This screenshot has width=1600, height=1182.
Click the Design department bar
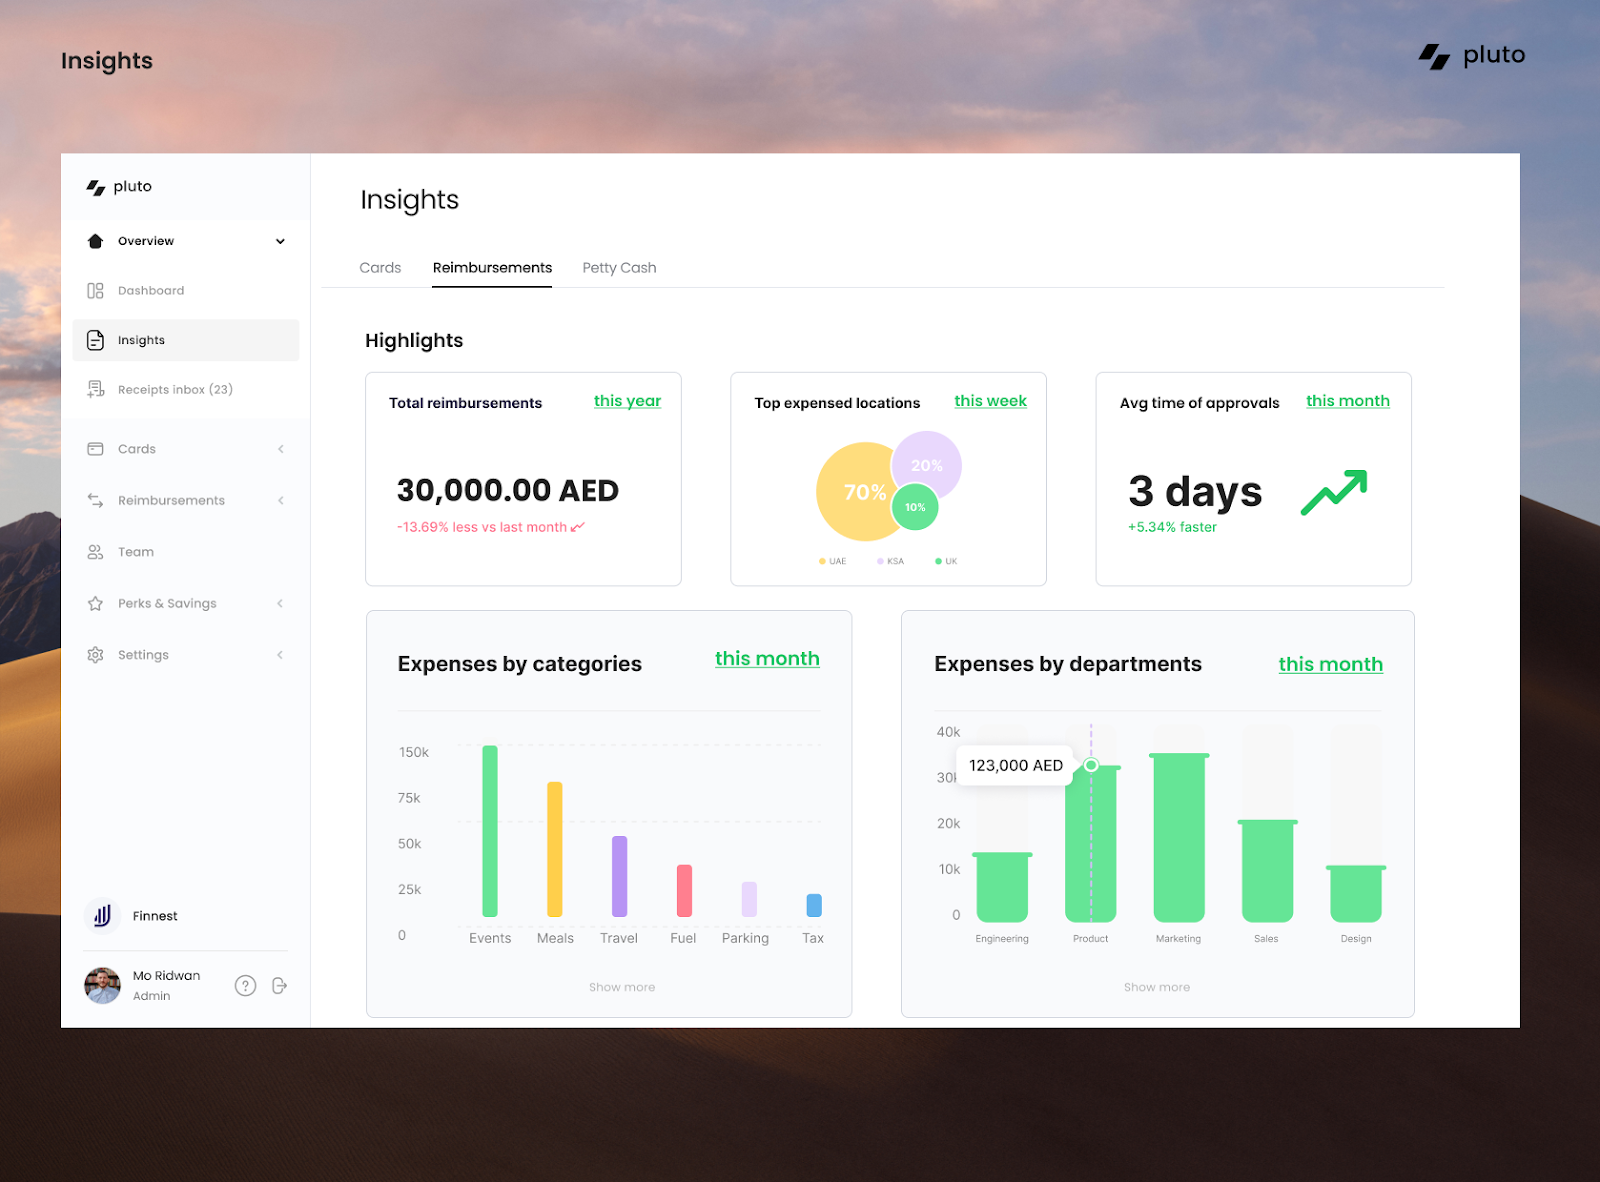[1356, 894]
